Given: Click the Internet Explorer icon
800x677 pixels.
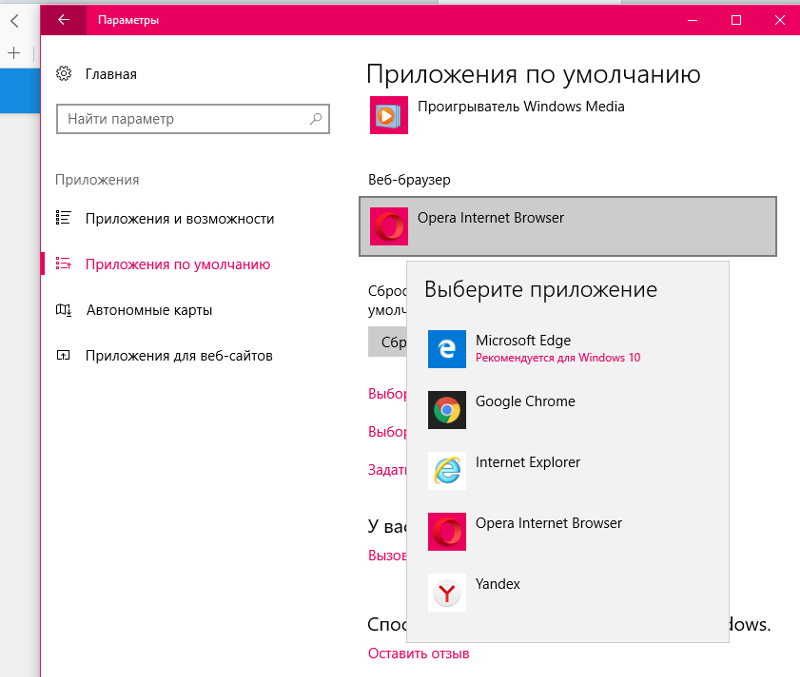Looking at the screenshot, I should (447, 471).
